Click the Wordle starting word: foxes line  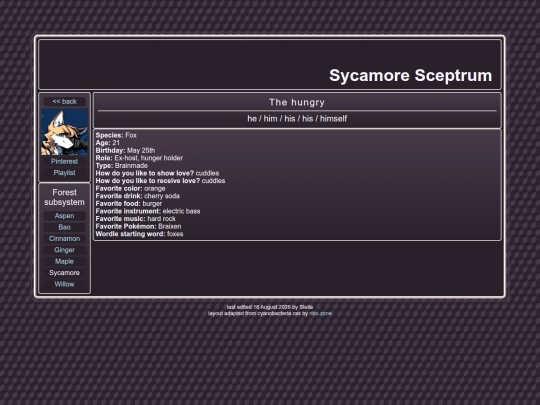[139, 234]
